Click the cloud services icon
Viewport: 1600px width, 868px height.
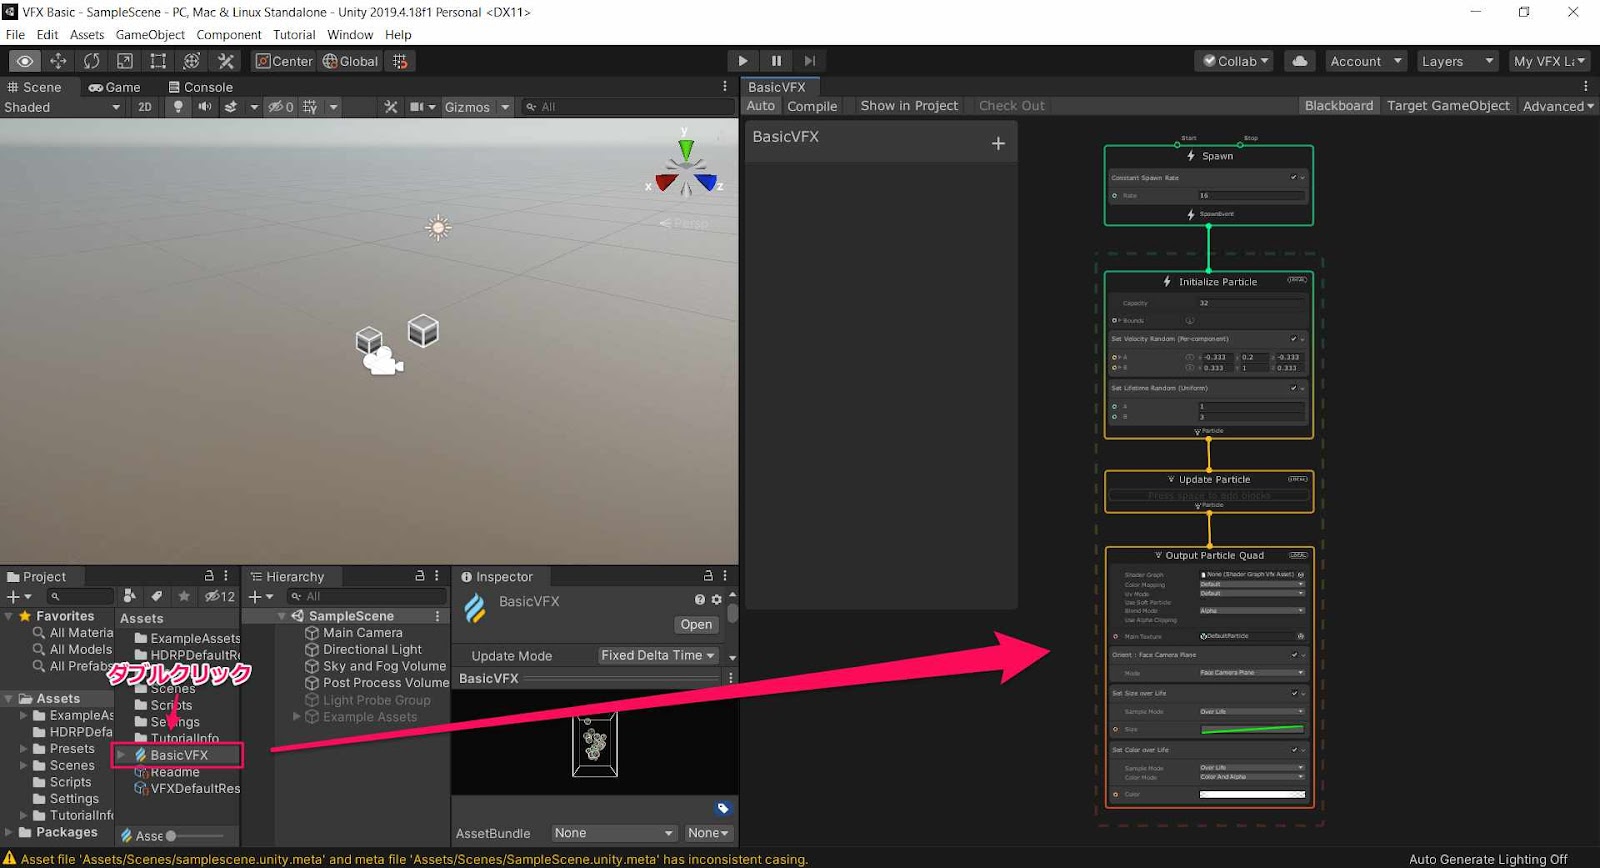tap(1299, 61)
